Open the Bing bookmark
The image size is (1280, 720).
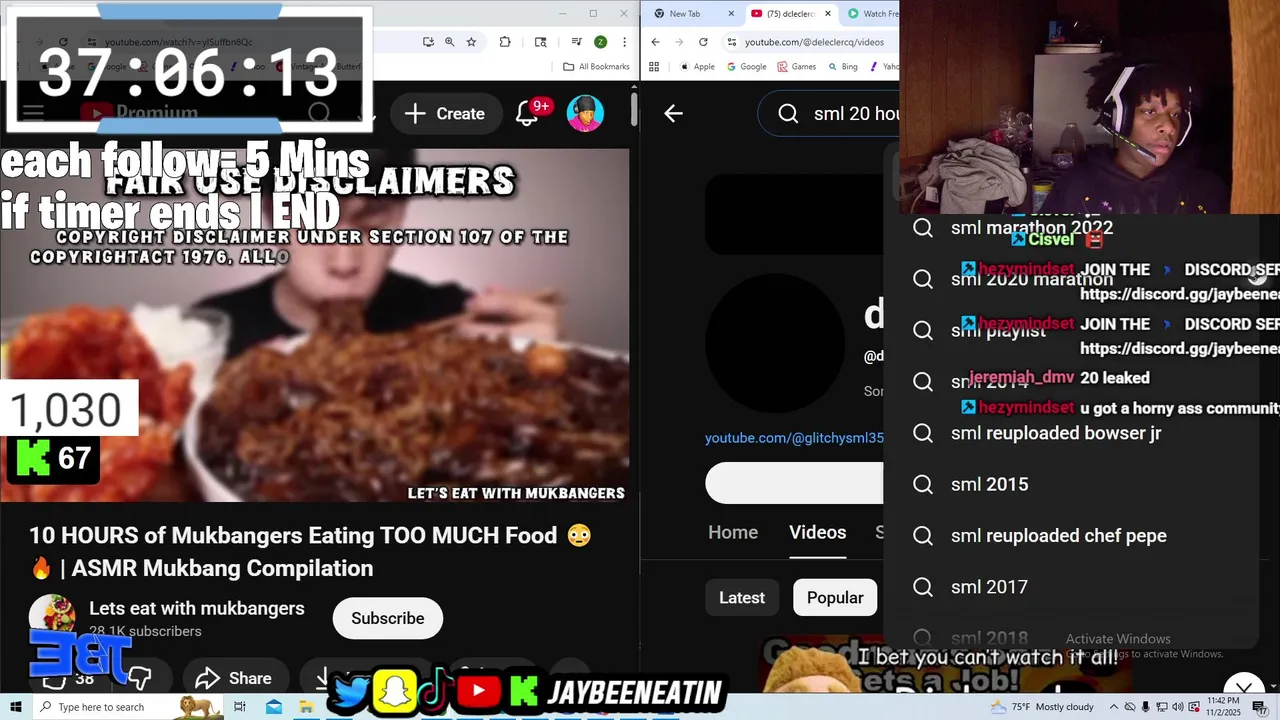(843, 67)
